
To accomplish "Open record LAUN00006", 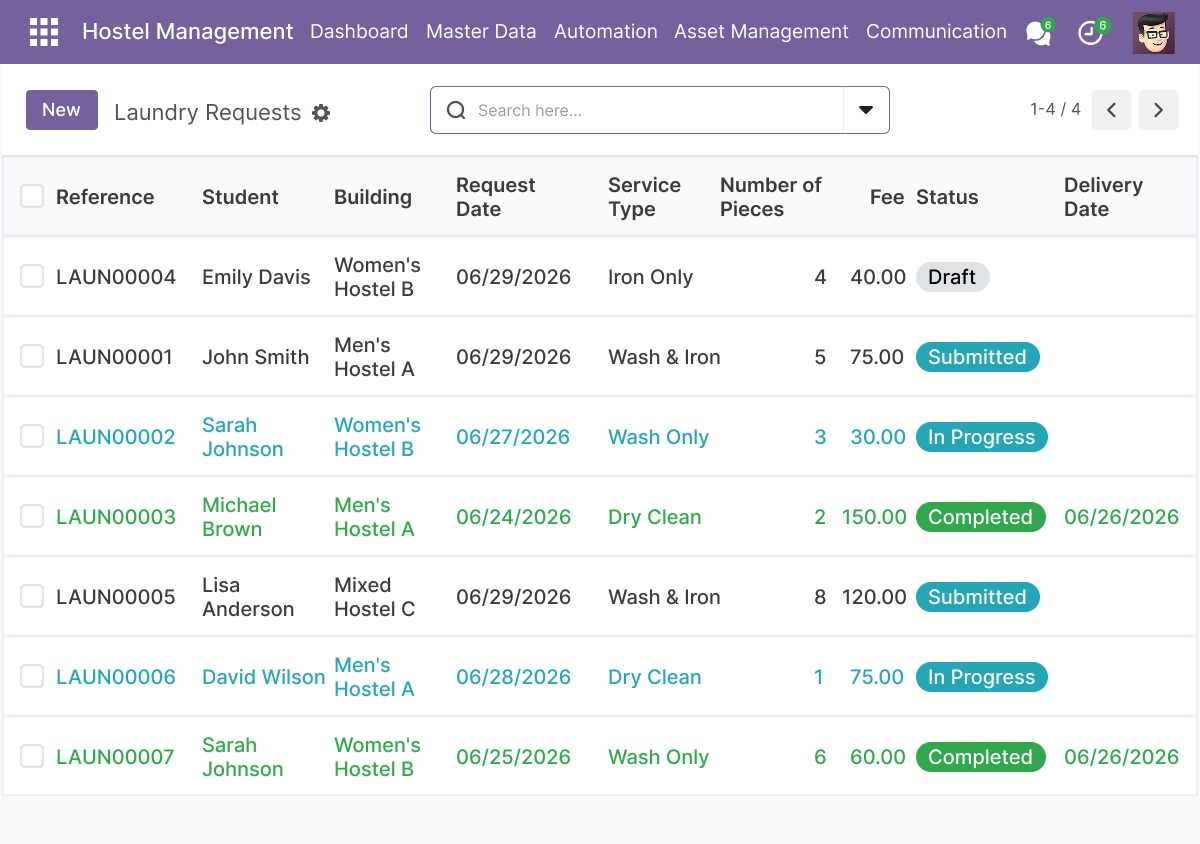I will click(x=116, y=677).
